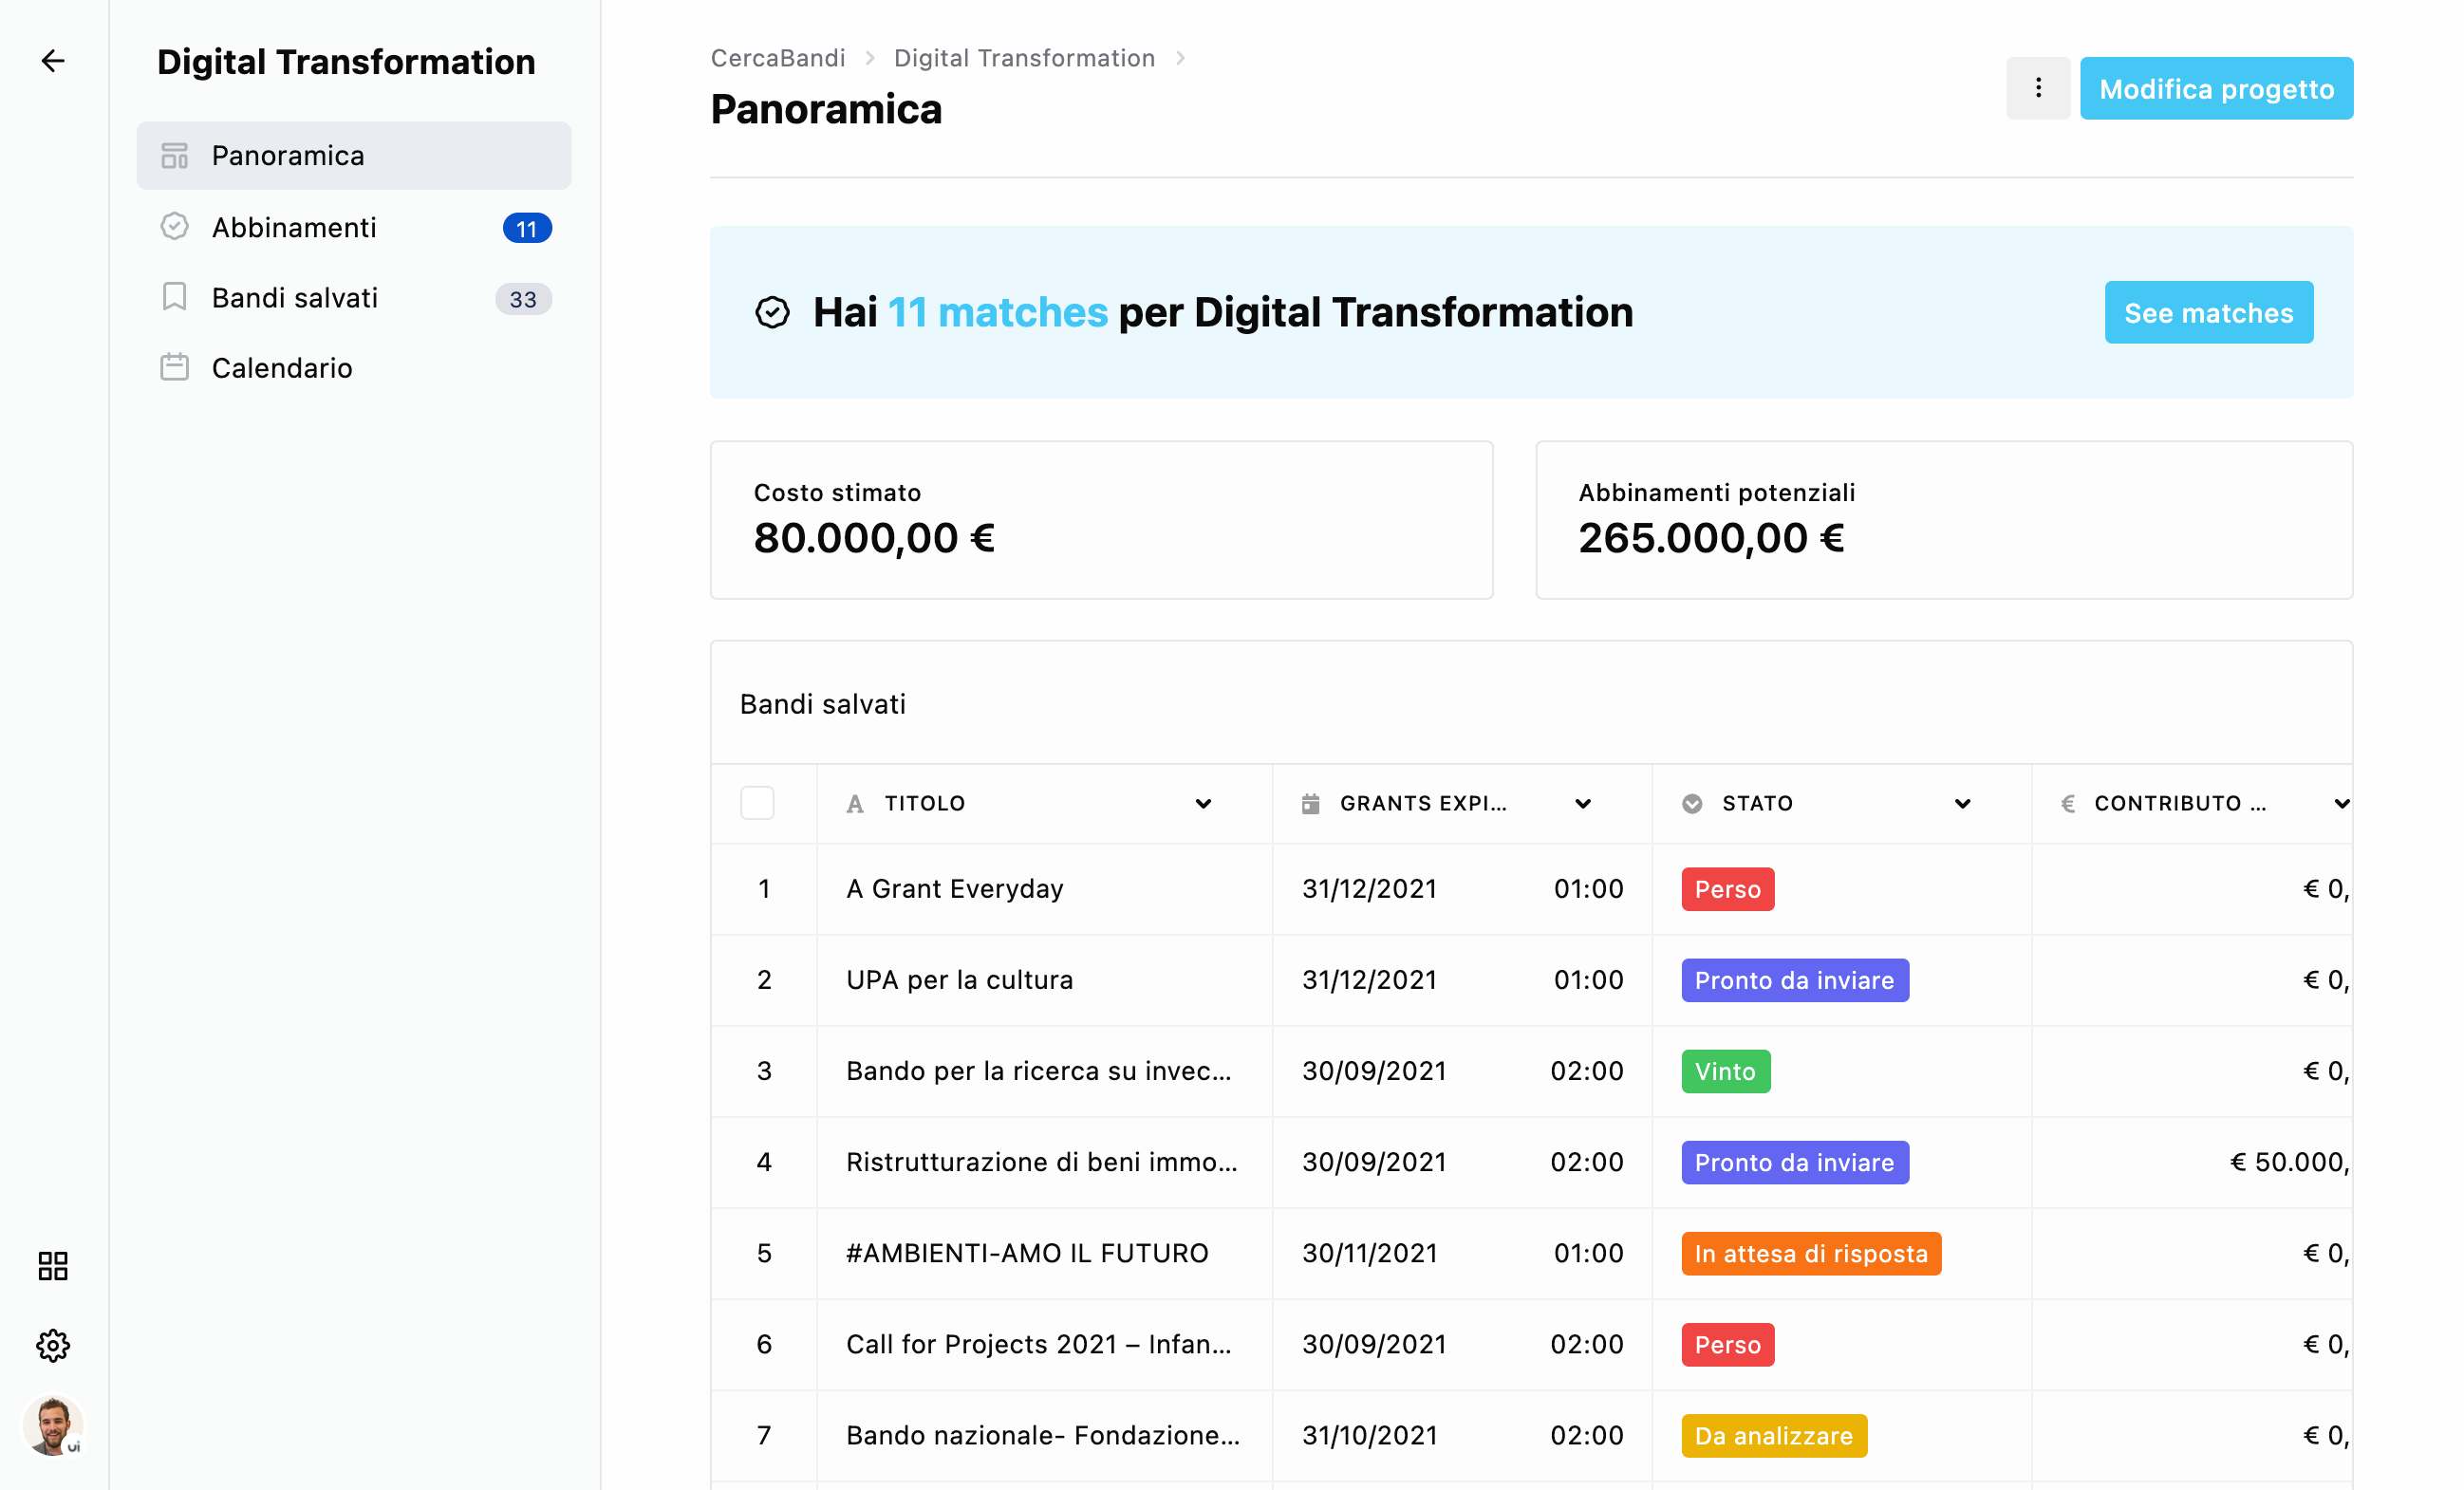2464x1490 pixels.
Task: Follow the Digital Transformation breadcrumb link
Action: pos(1024,58)
